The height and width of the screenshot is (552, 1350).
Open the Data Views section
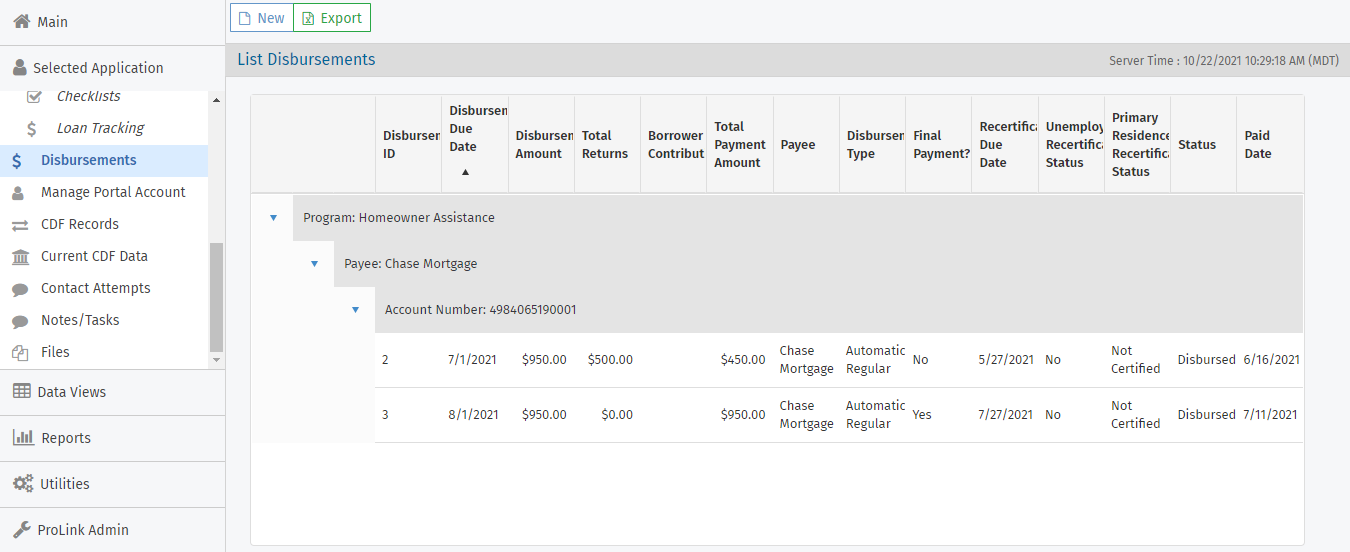coord(112,392)
